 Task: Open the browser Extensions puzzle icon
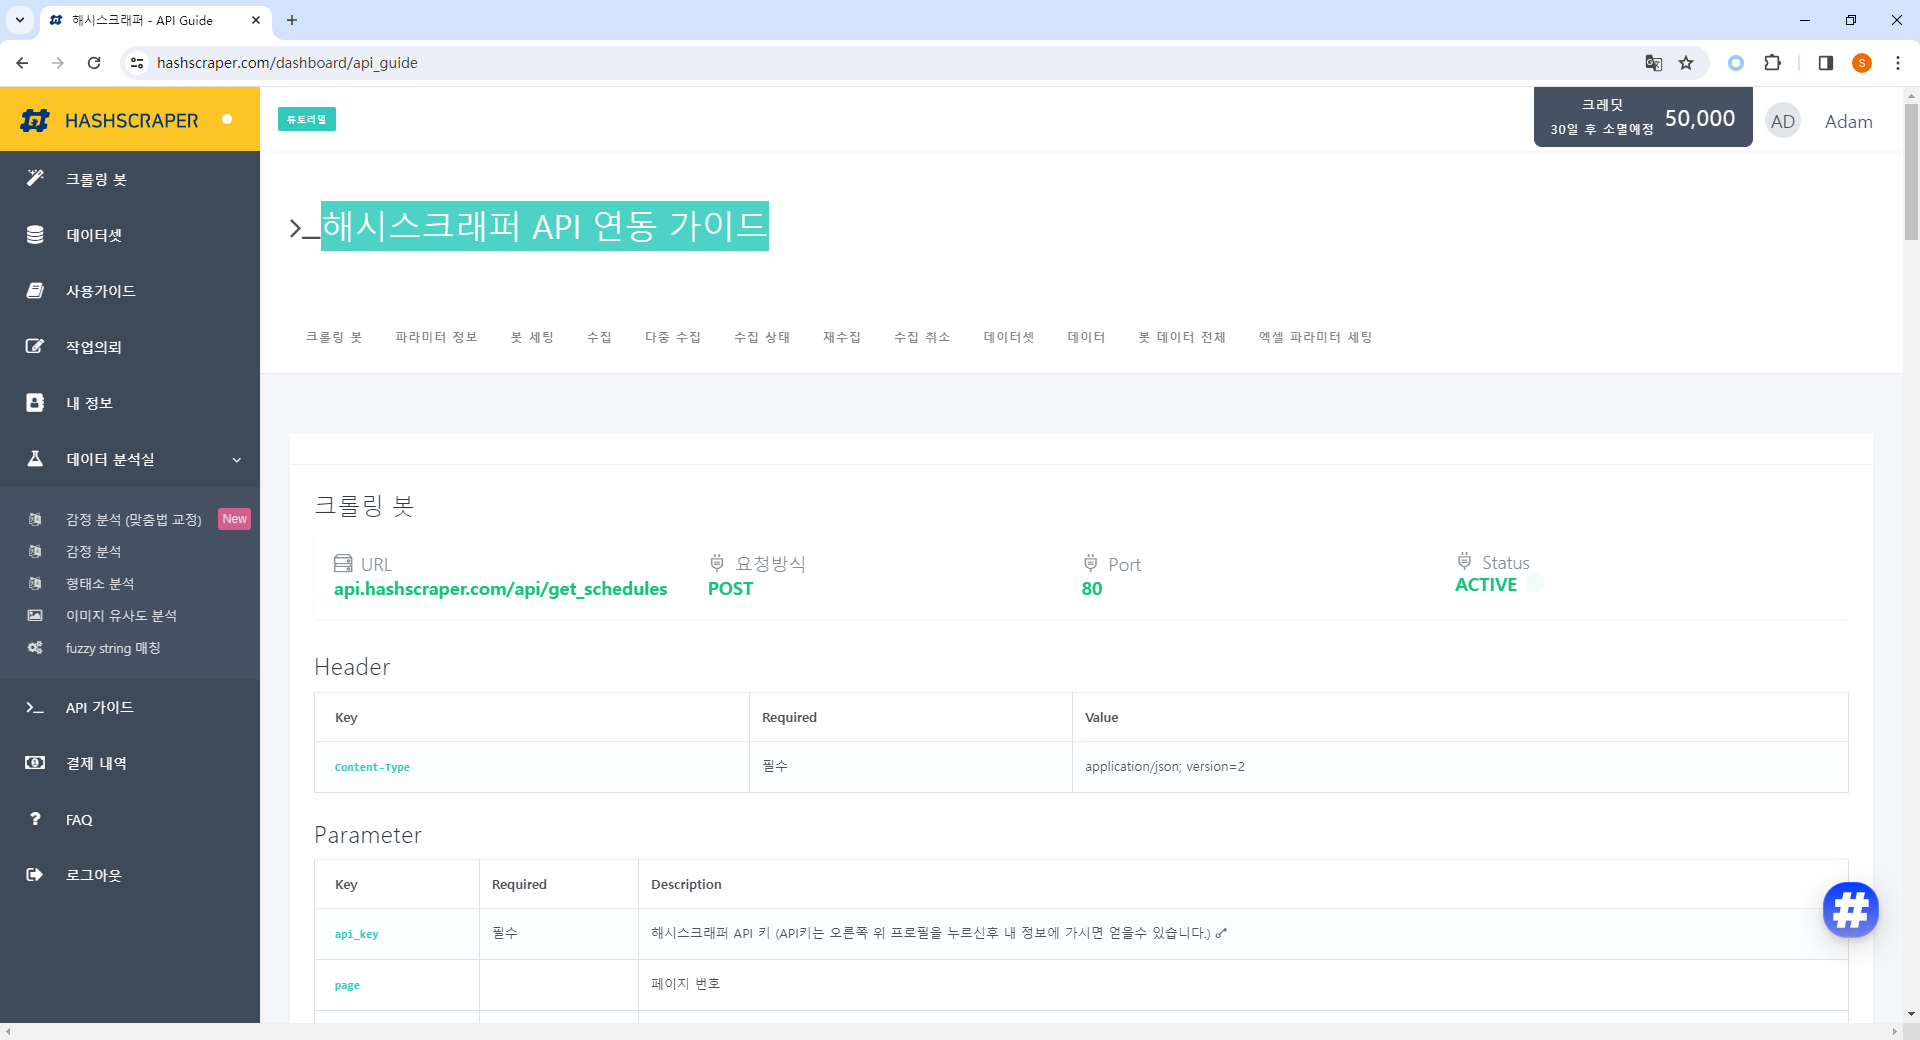tap(1772, 63)
